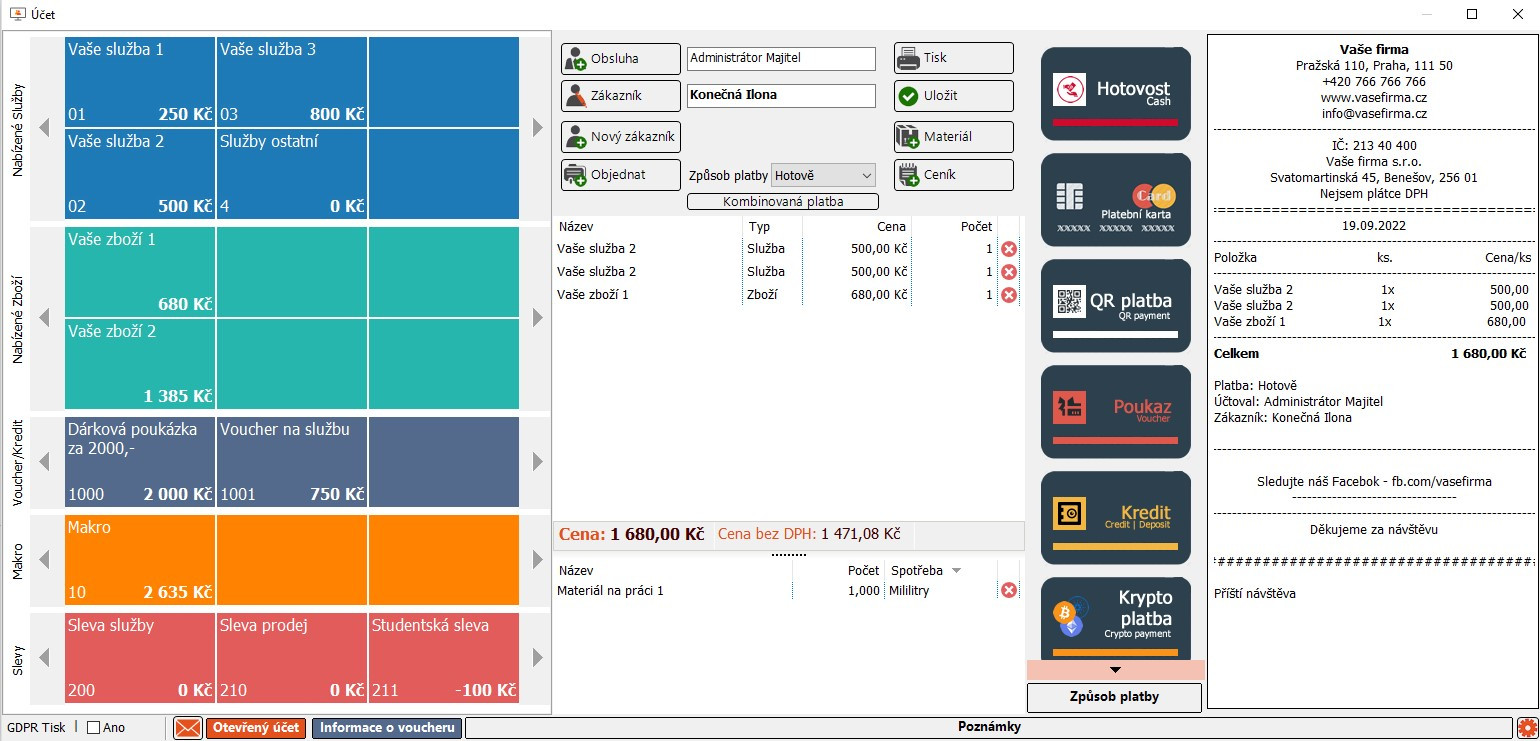Run the Makro tile 2 635 Kč
Image resolution: width=1540 pixels, height=741 pixels.
click(x=140, y=560)
